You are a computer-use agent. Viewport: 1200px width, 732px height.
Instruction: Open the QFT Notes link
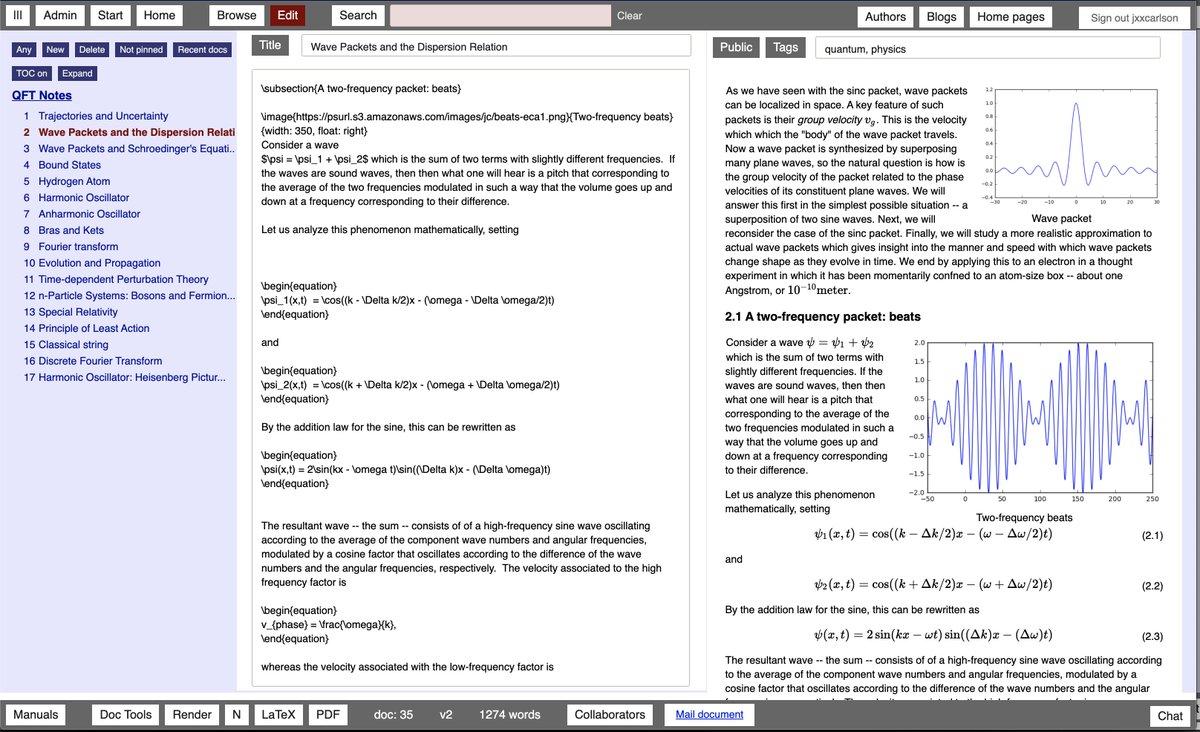point(42,96)
